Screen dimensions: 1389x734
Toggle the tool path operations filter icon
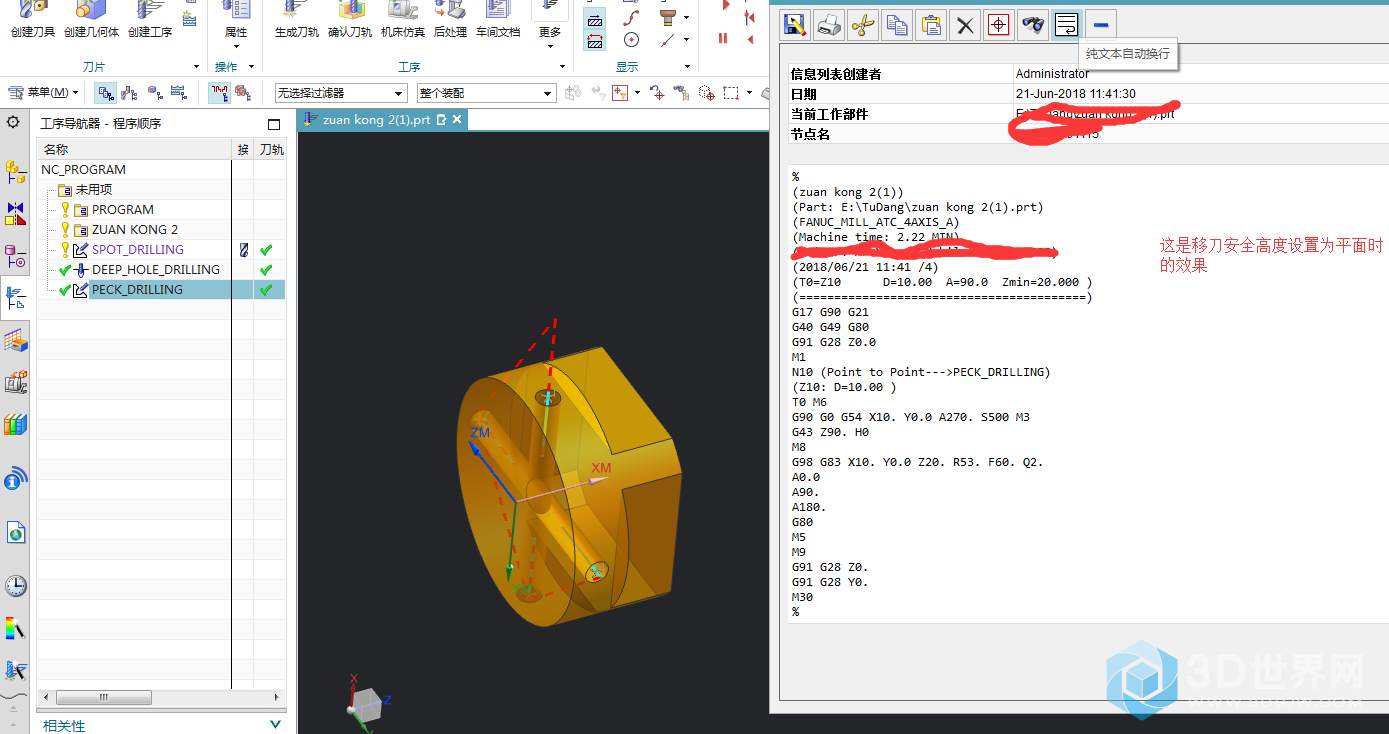[219, 93]
